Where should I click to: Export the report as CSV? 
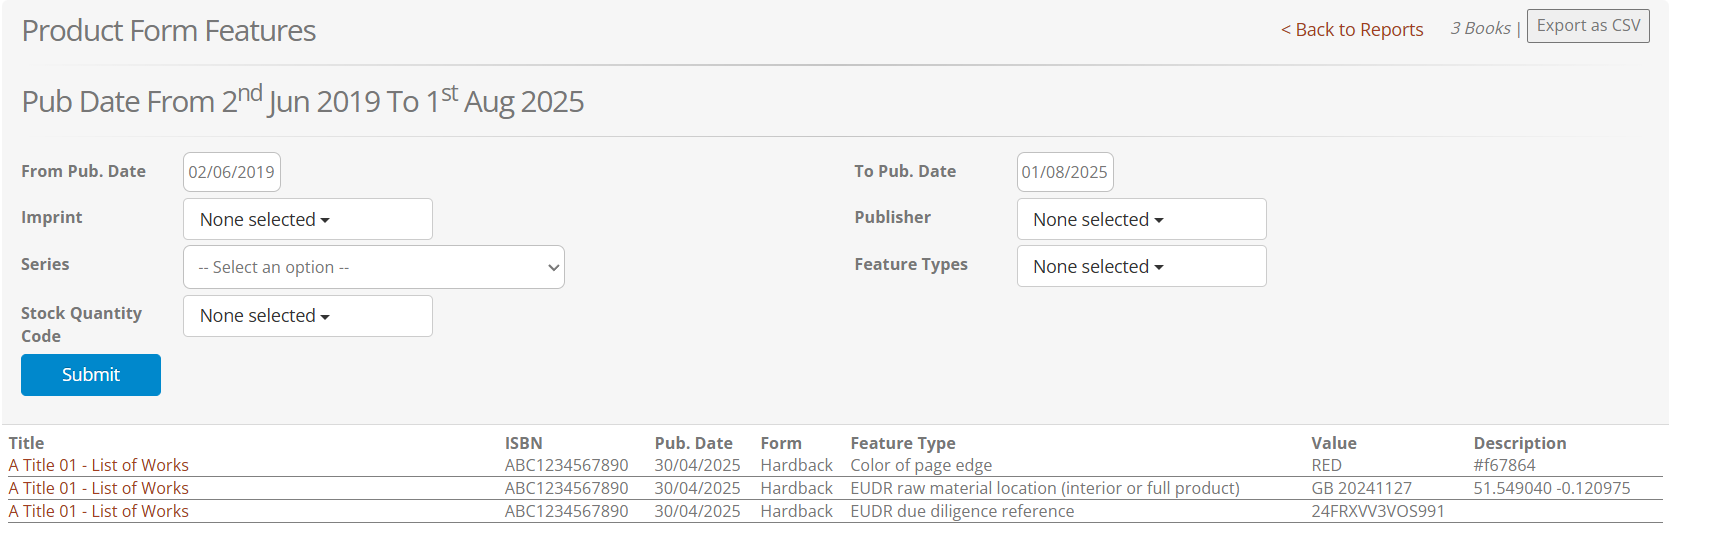[1588, 26]
